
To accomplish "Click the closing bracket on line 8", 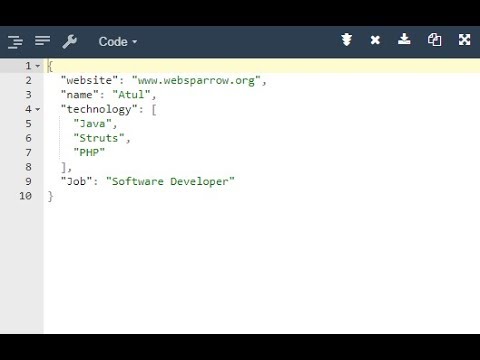I will coord(64,167).
